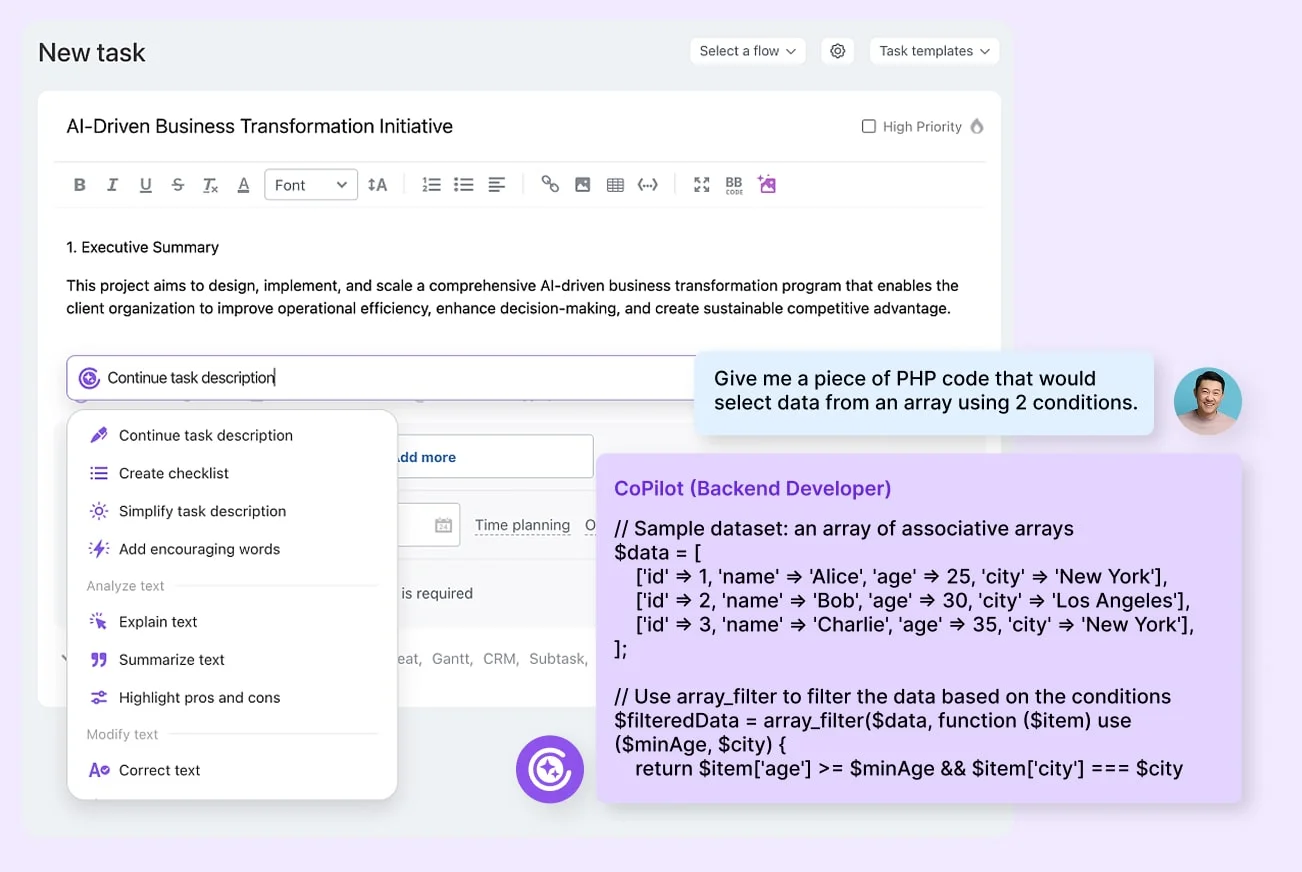Toggle bold formatting in the editor toolbar
The width and height of the screenshot is (1302, 872).
(80, 185)
